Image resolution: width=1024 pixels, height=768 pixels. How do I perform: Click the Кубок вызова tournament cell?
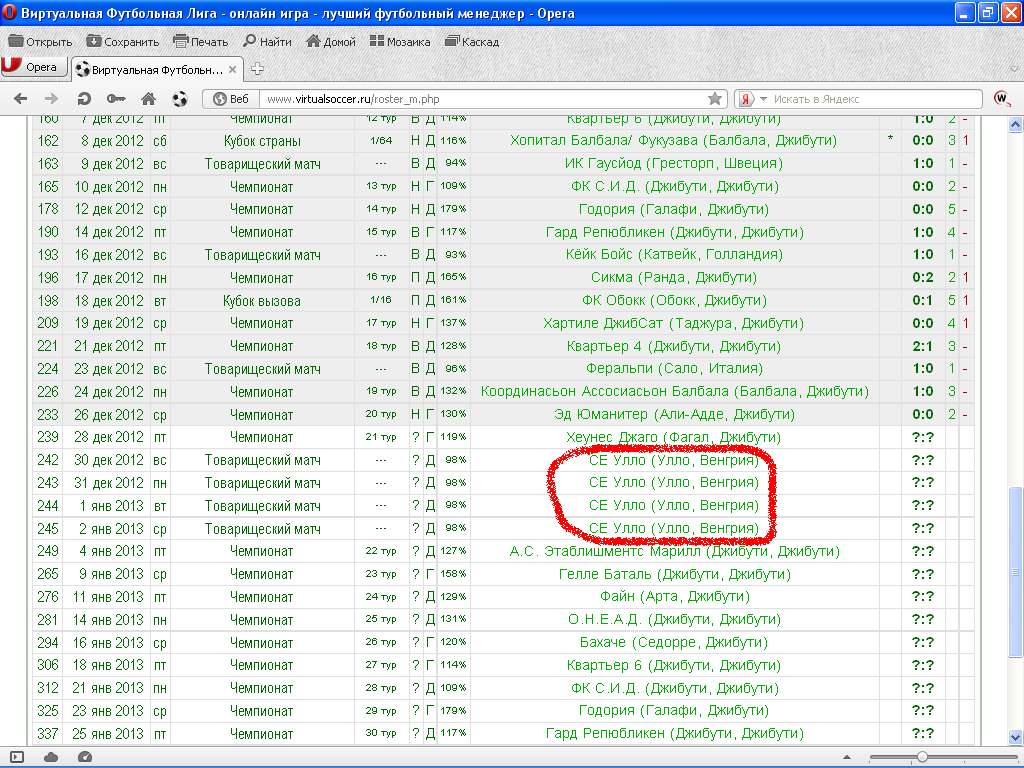(x=262, y=301)
